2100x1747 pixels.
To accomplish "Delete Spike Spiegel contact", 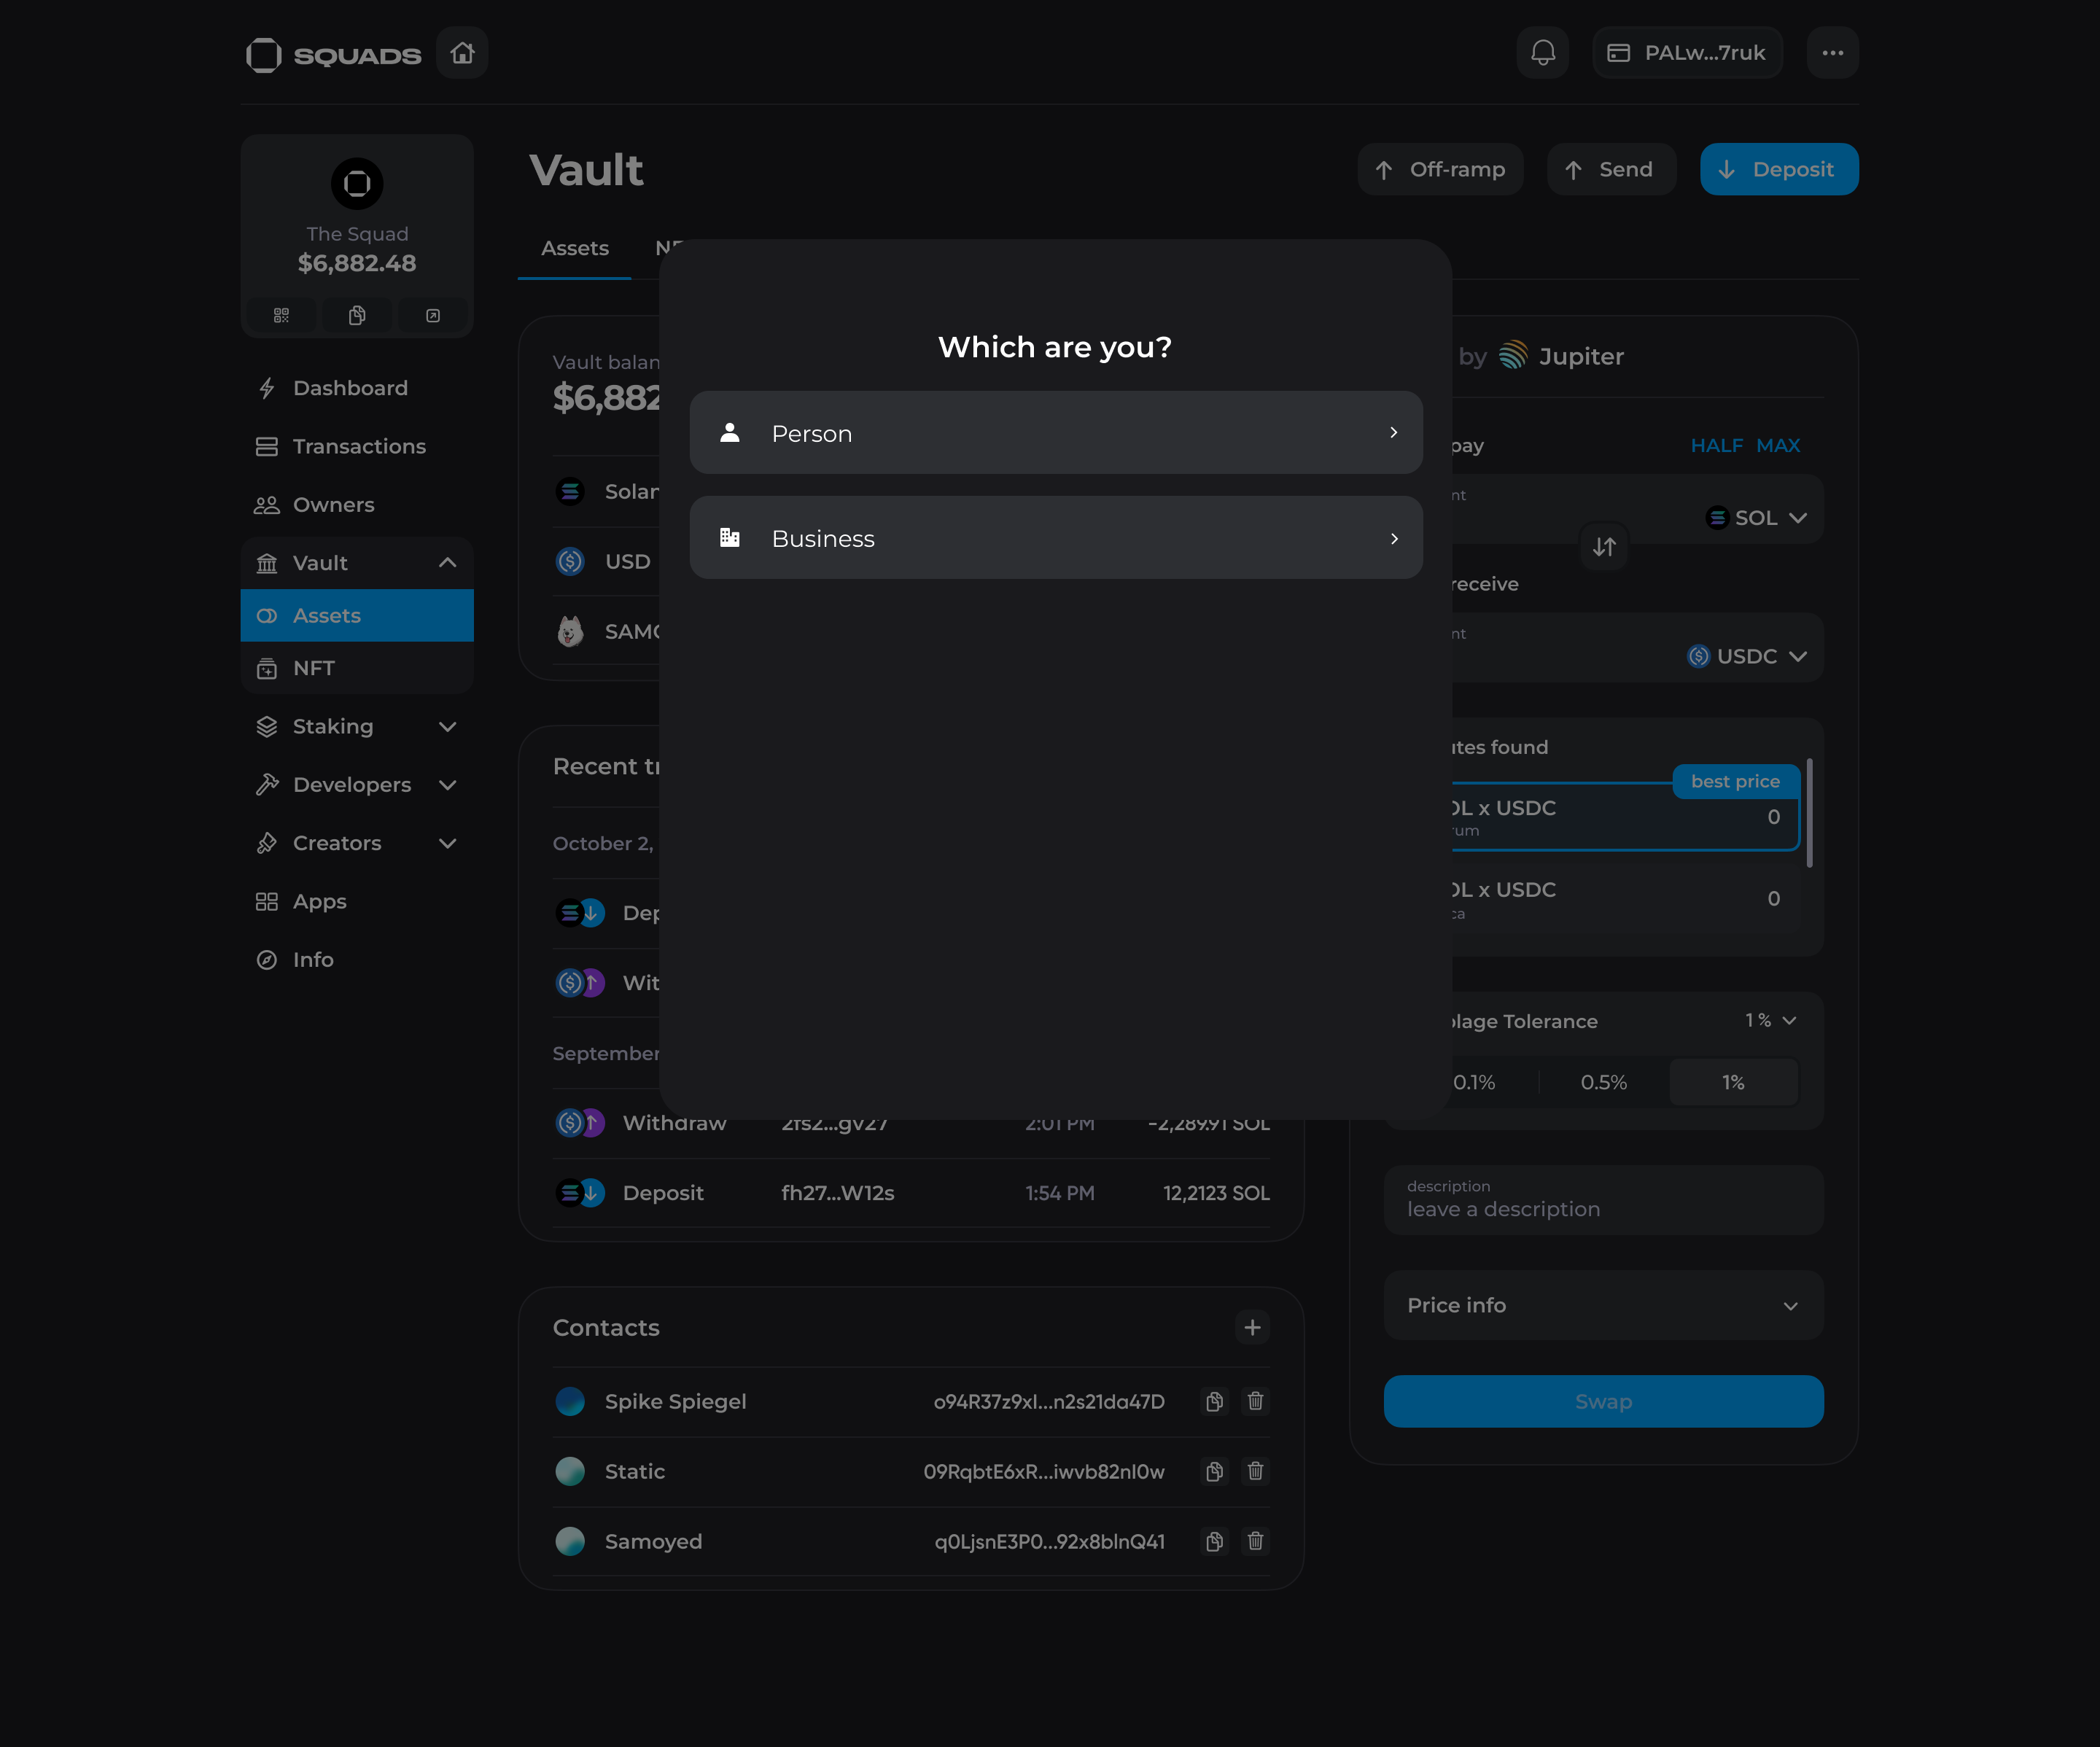I will 1255,1401.
